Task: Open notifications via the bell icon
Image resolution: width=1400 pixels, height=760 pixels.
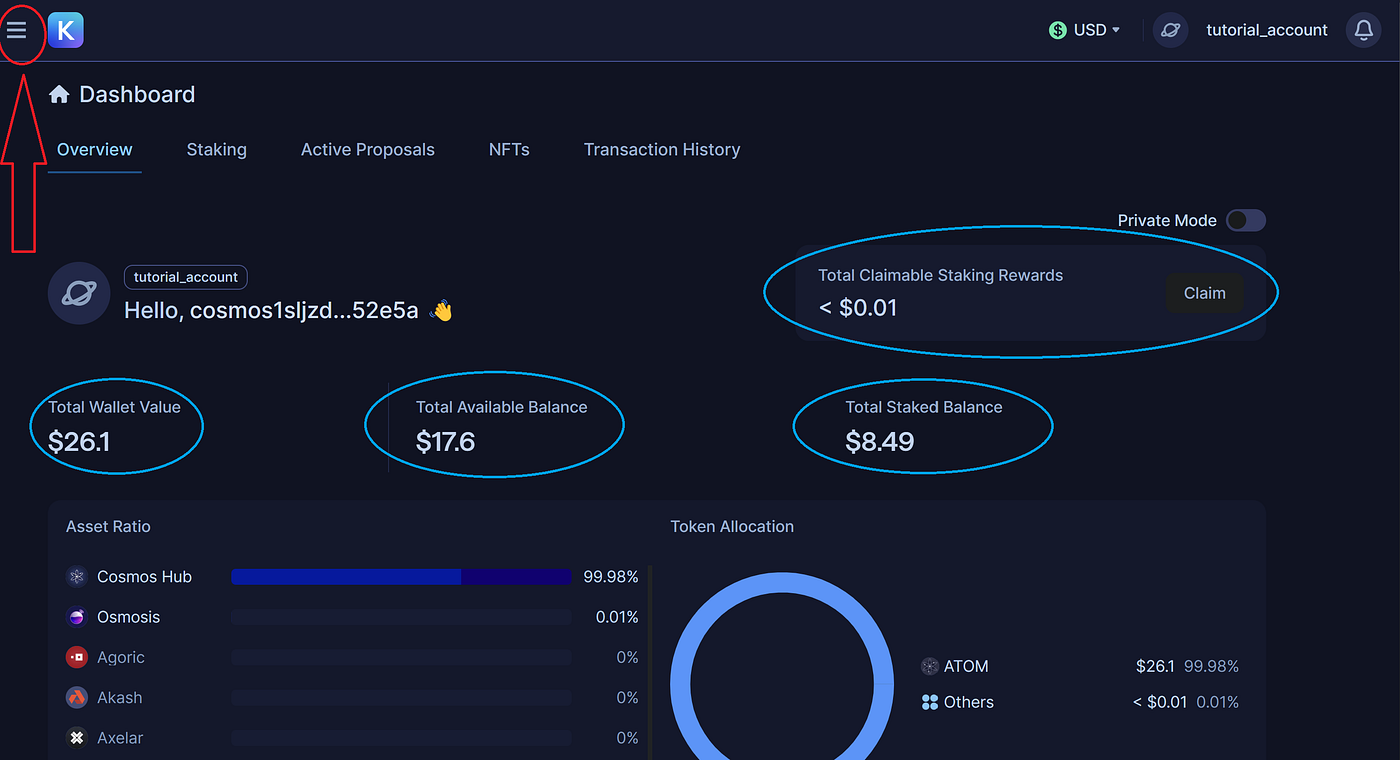Action: (x=1363, y=30)
